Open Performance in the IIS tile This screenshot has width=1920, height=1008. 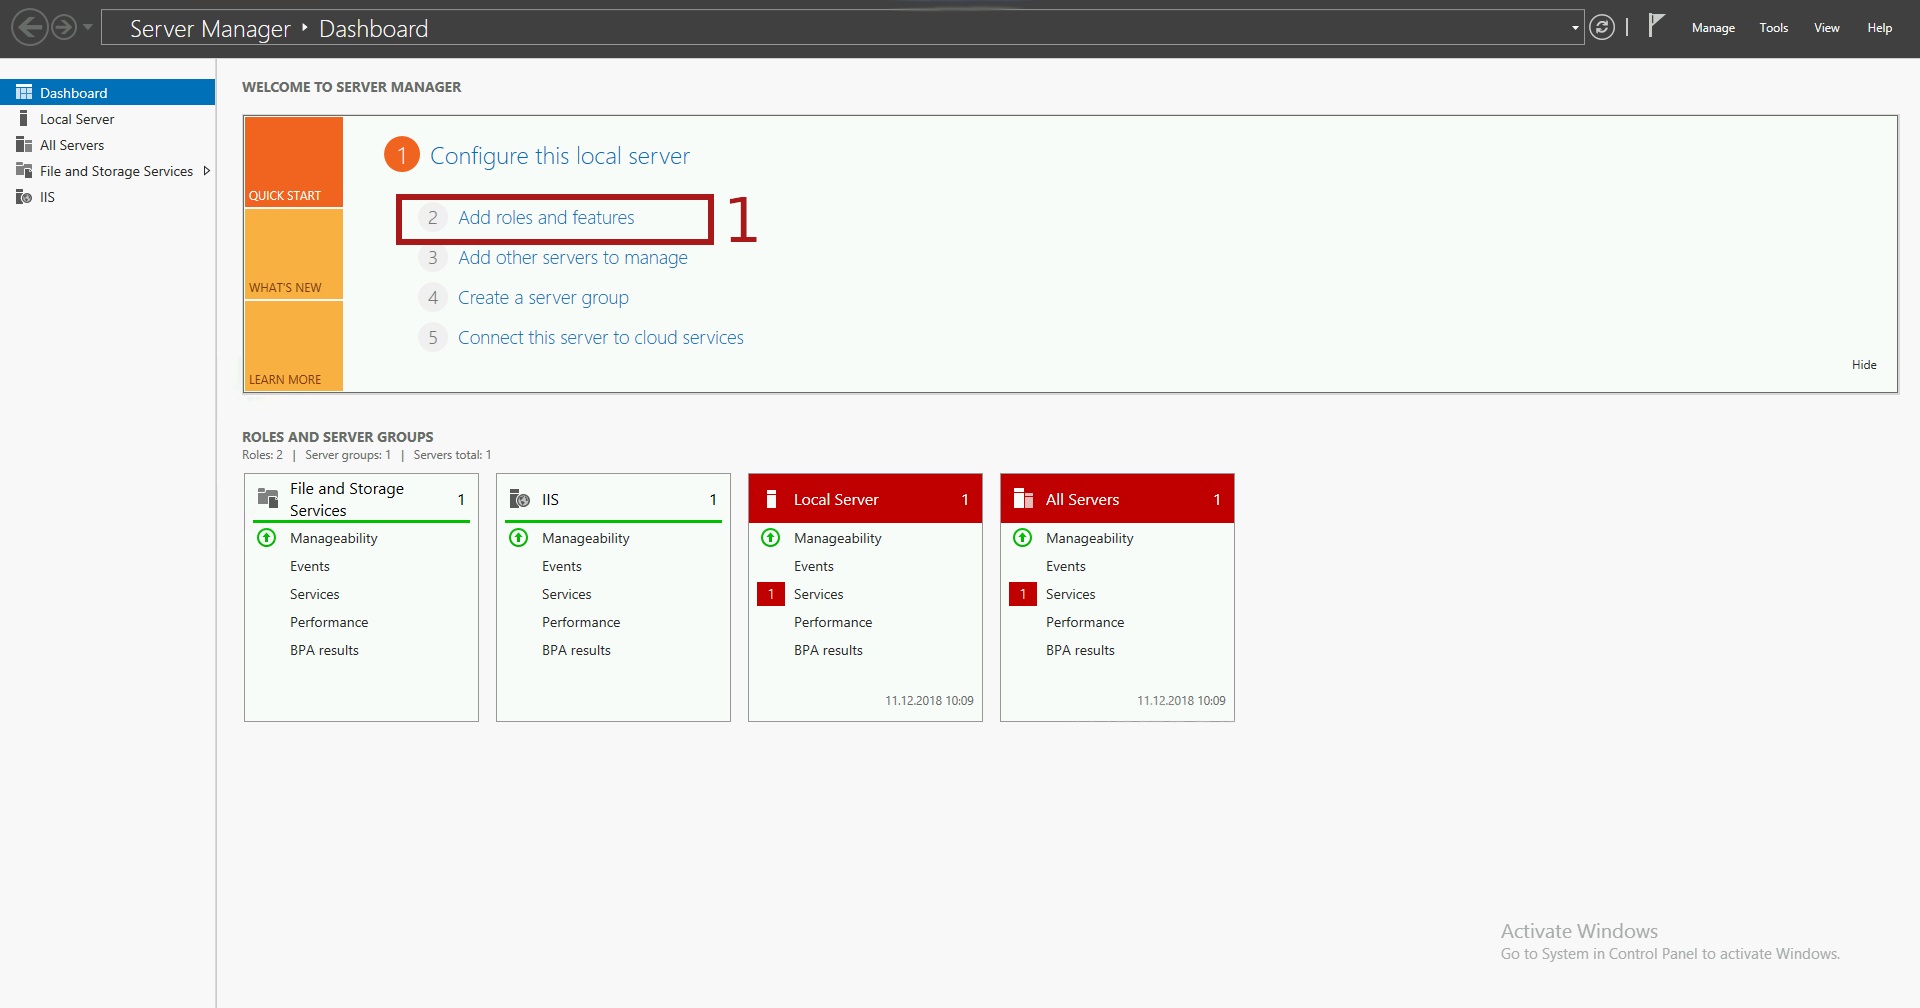[581, 622]
